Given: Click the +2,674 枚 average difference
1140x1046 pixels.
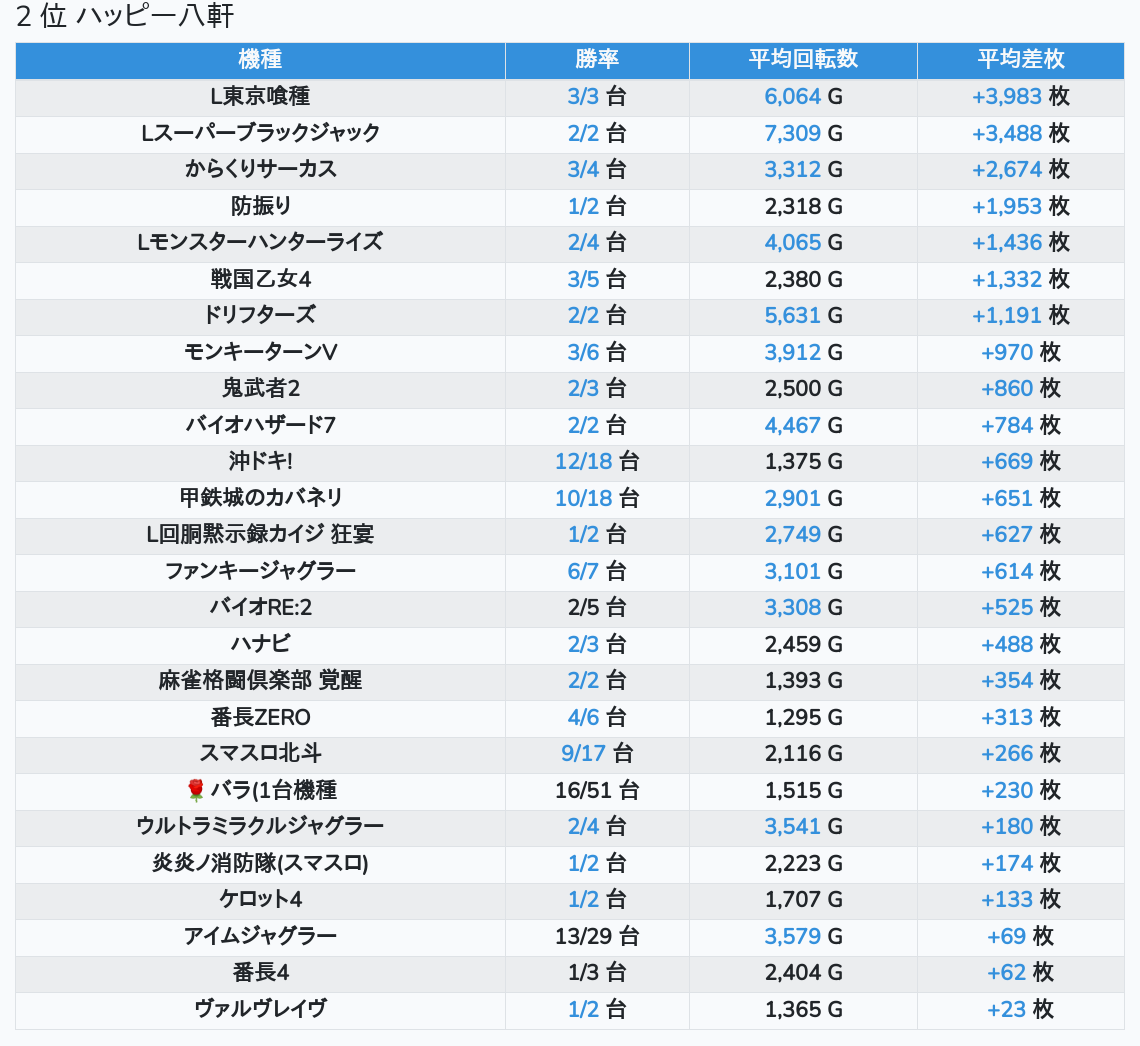Looking at the screenshot, I should point(1021,169).
